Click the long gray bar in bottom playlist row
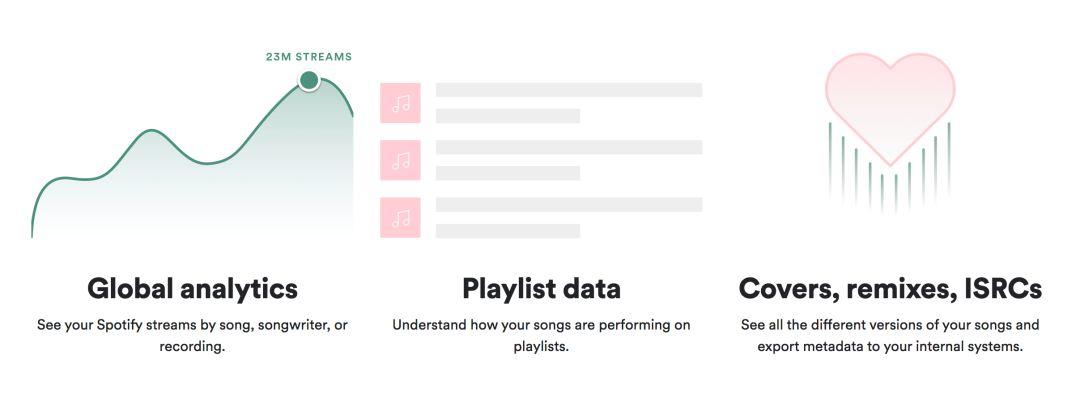Image resolution: width=1080 pixels, height=403 pixels. pyautogui.click(x=569, y=204)
